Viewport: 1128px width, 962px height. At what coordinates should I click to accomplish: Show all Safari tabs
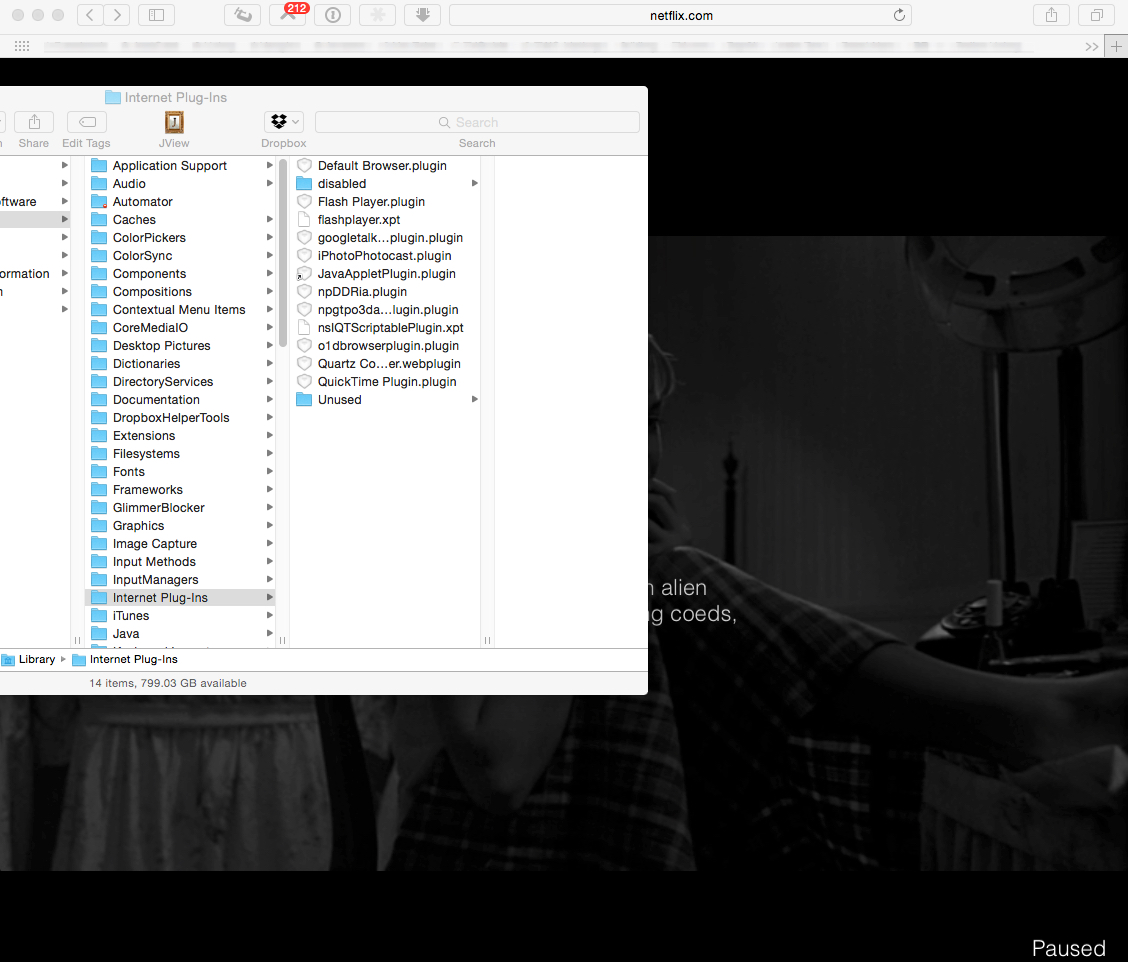coord(1096,15)
